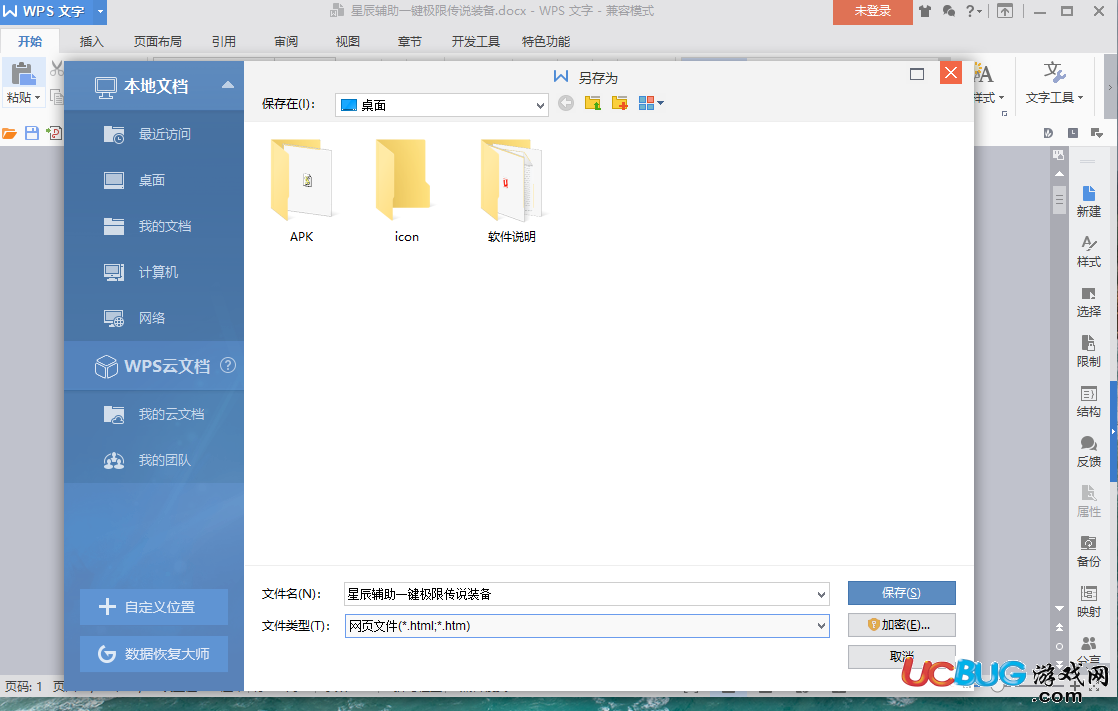The height and width of the screenshot is (711, 1118).
Task: Switch to the 特色功能 ribbon tab
Action: coord(546,41)
